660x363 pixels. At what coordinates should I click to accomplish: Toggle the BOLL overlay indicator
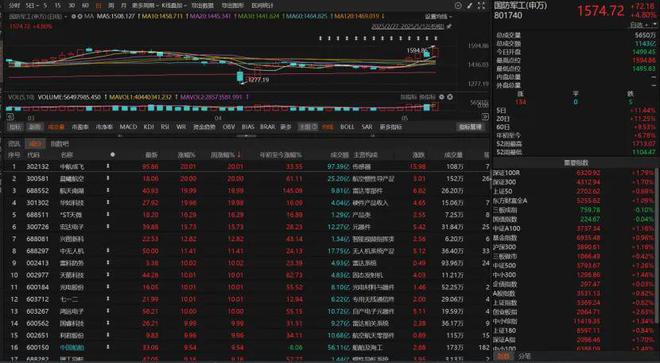(x=347, y=127)
